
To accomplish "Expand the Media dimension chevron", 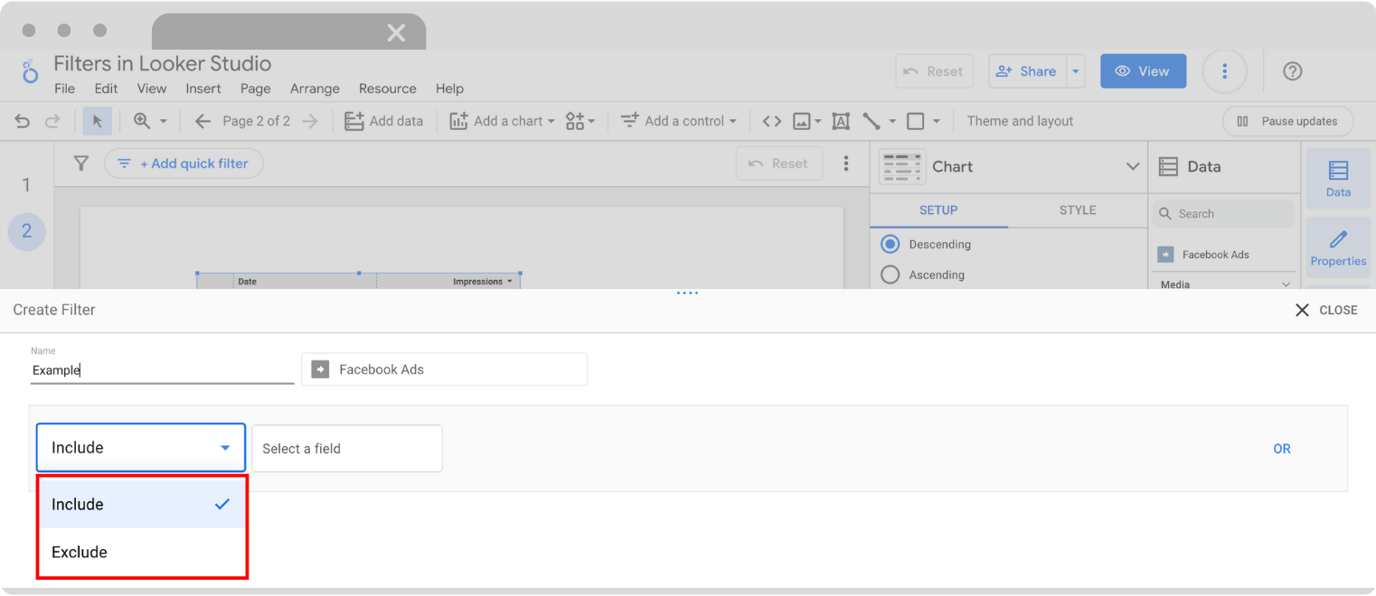I will pyautogui.click(x=1284, y=283).
